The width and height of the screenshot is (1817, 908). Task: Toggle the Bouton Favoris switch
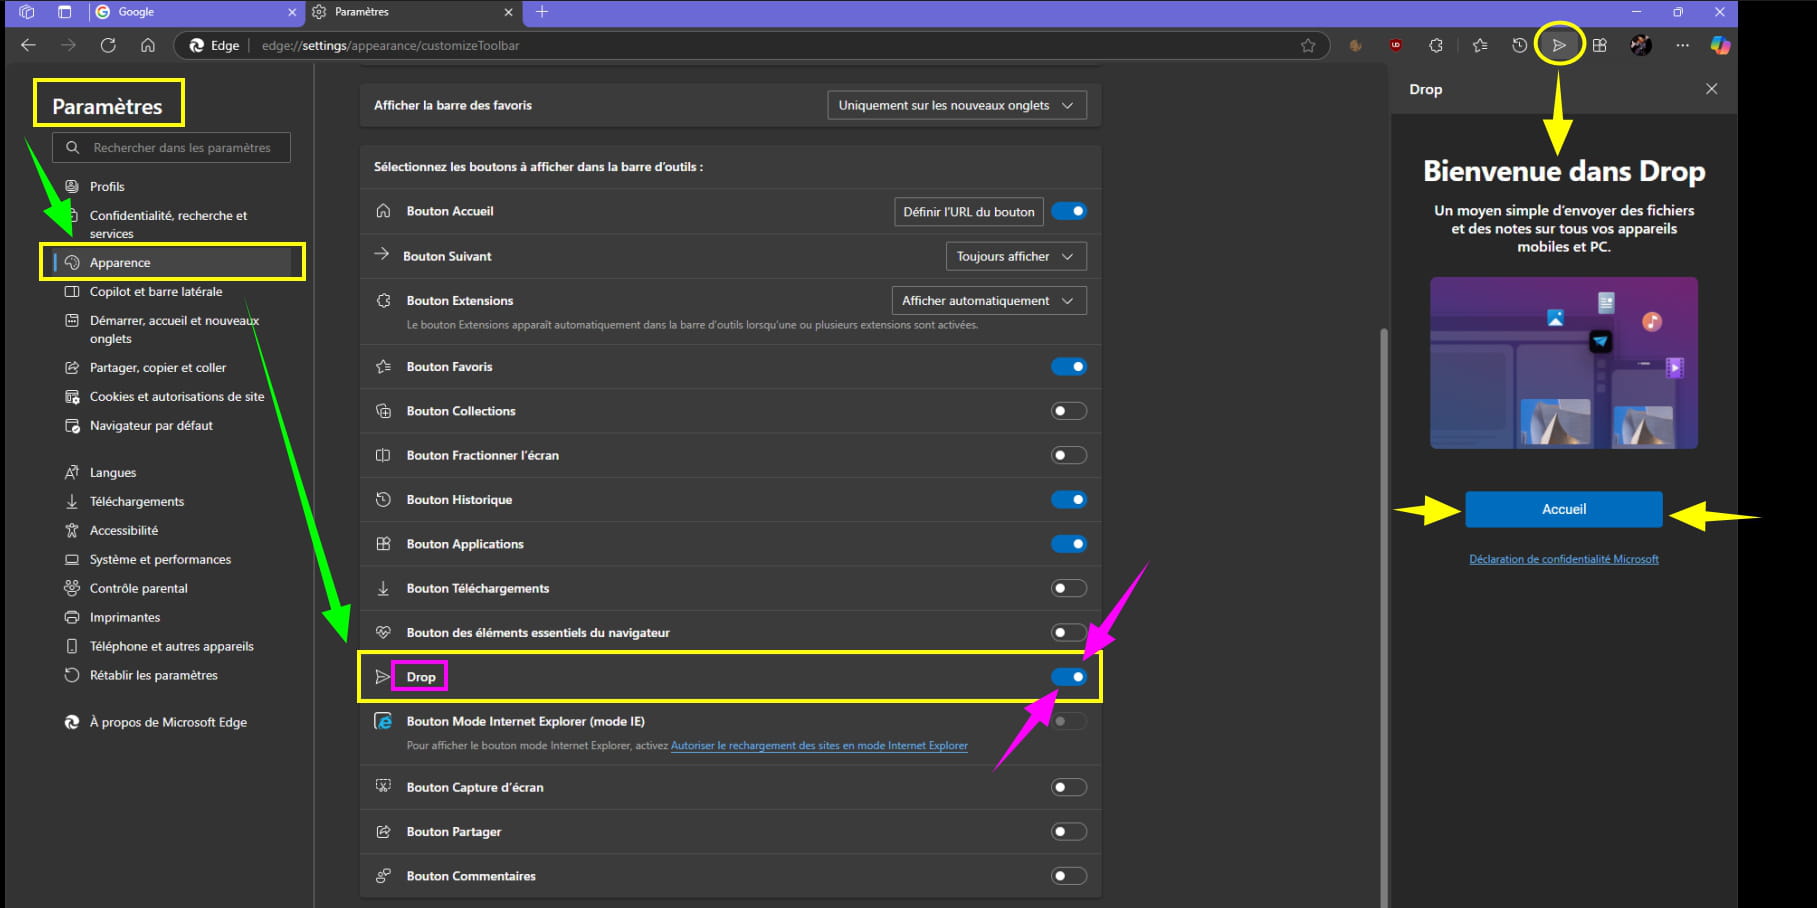click(x=1069, y=367)
